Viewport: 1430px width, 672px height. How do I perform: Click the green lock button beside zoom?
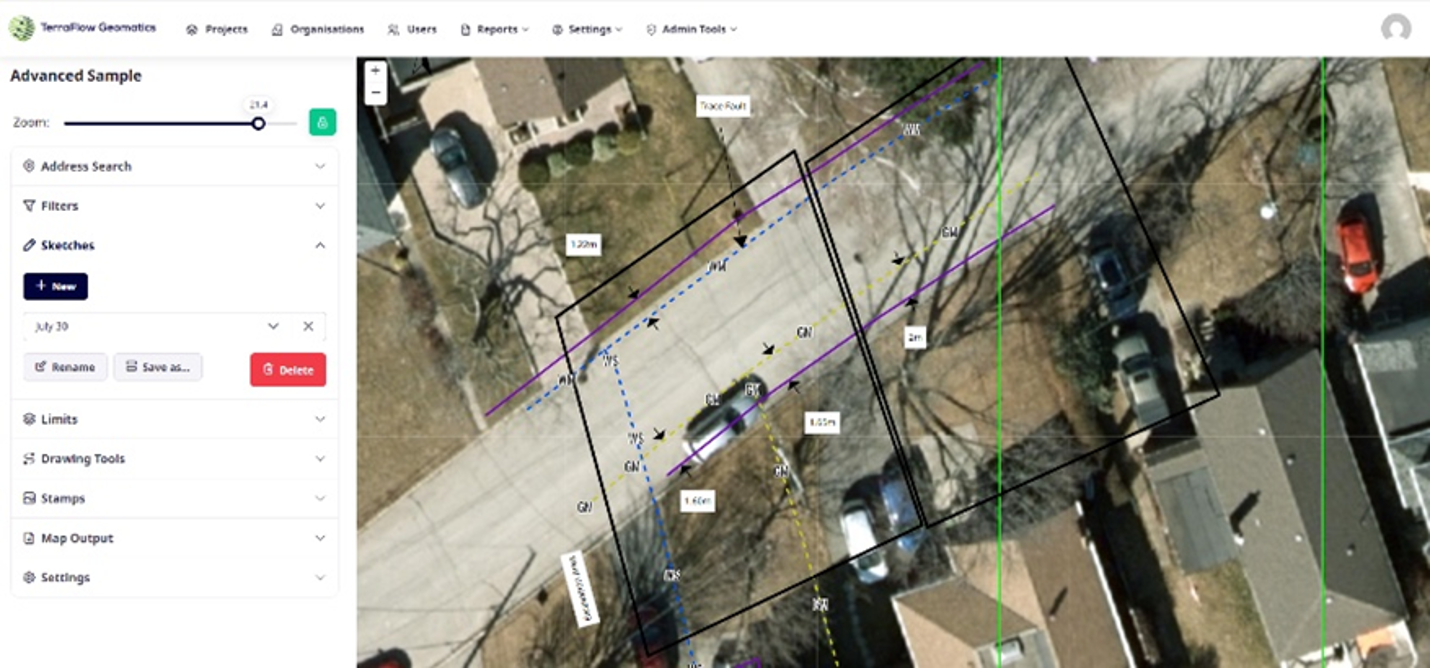pos(322,122)
